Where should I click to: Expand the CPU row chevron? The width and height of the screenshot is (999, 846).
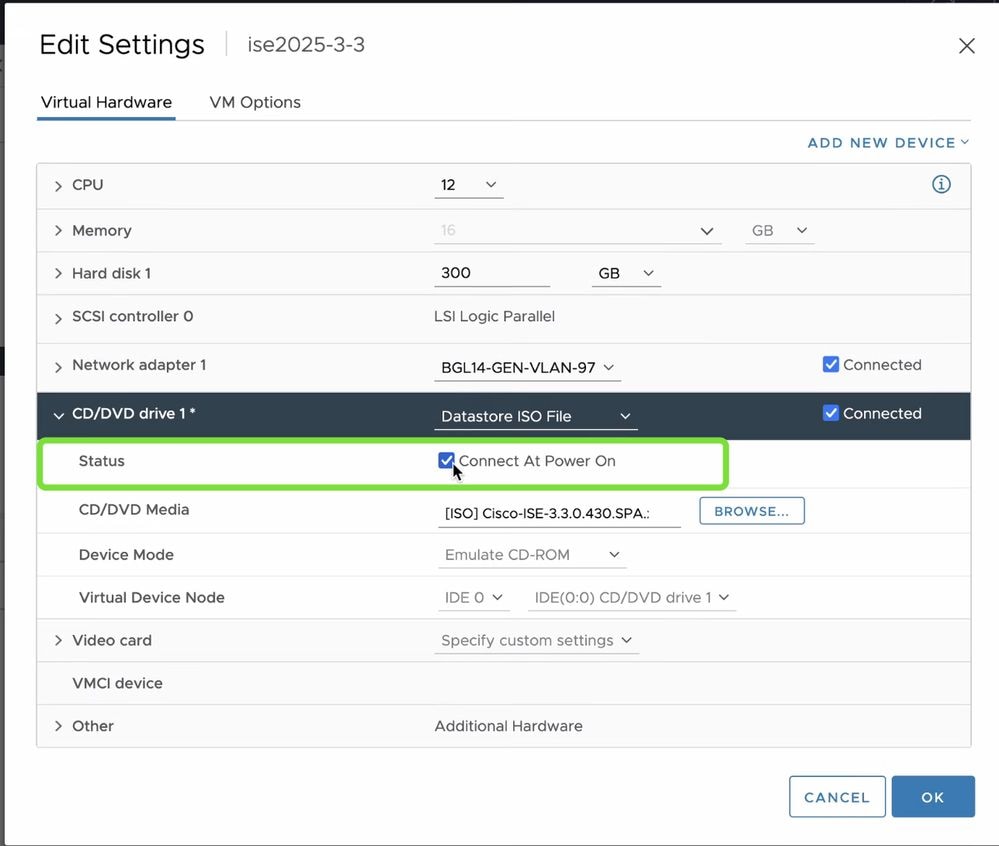(58, 186)
